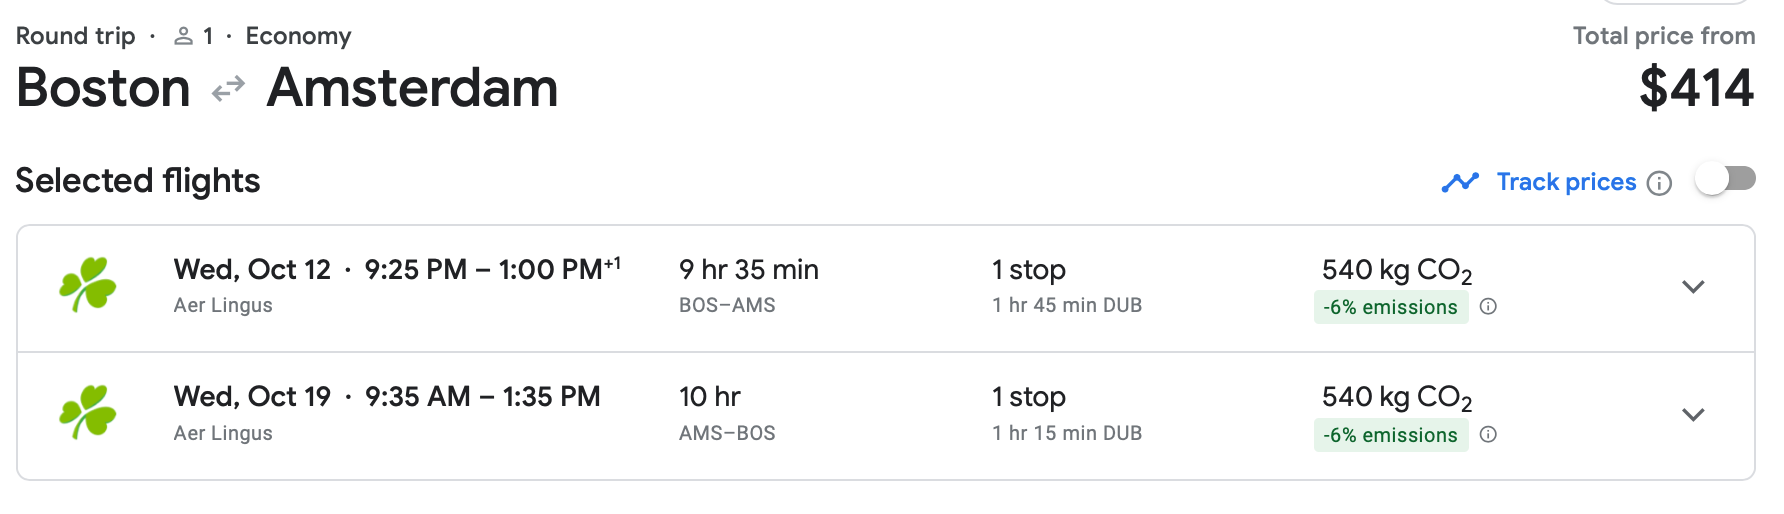This screenshot has width=1784, height=514.
Task: Click the $414 total price
Action: coord(1697,88)
